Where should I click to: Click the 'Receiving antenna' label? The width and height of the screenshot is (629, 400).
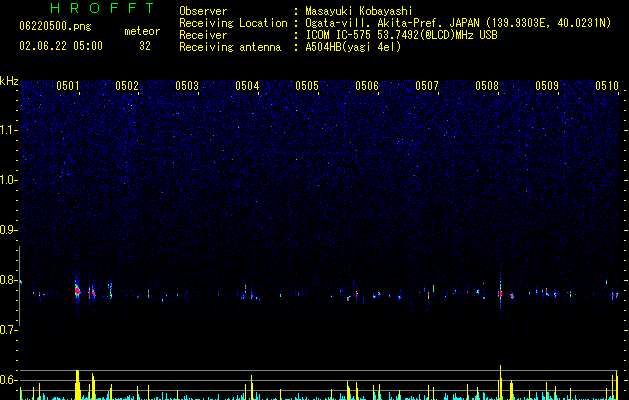click(x=230, y=47)
